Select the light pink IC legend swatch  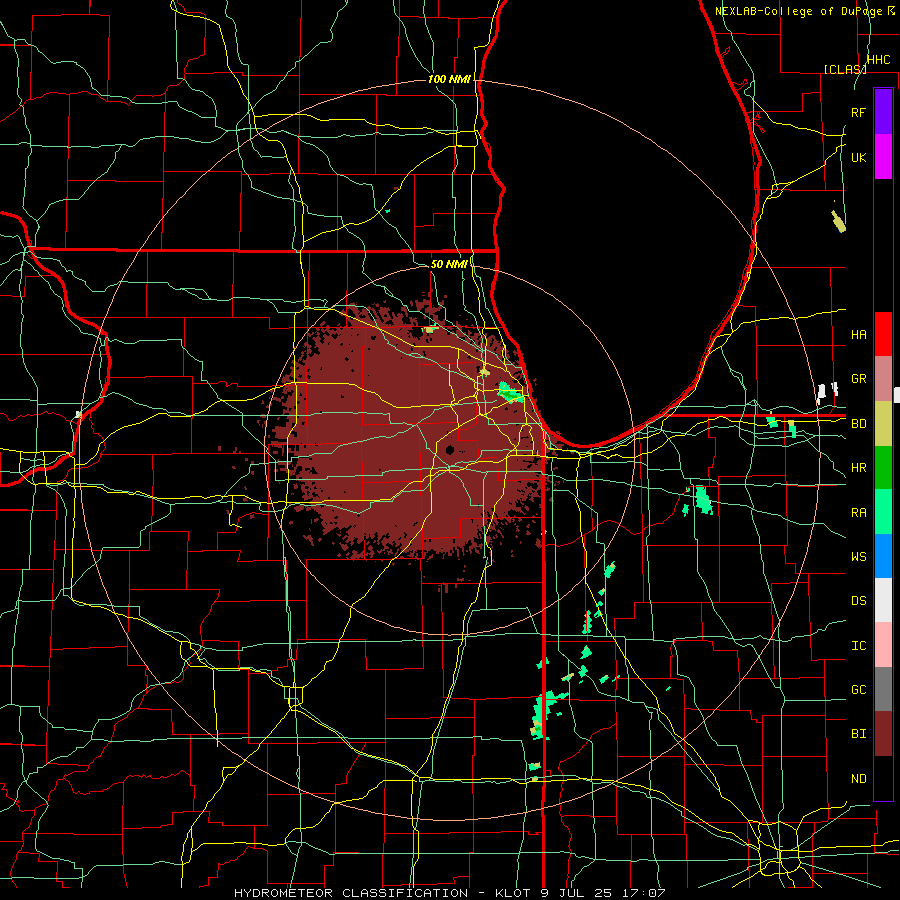point(883,645)
